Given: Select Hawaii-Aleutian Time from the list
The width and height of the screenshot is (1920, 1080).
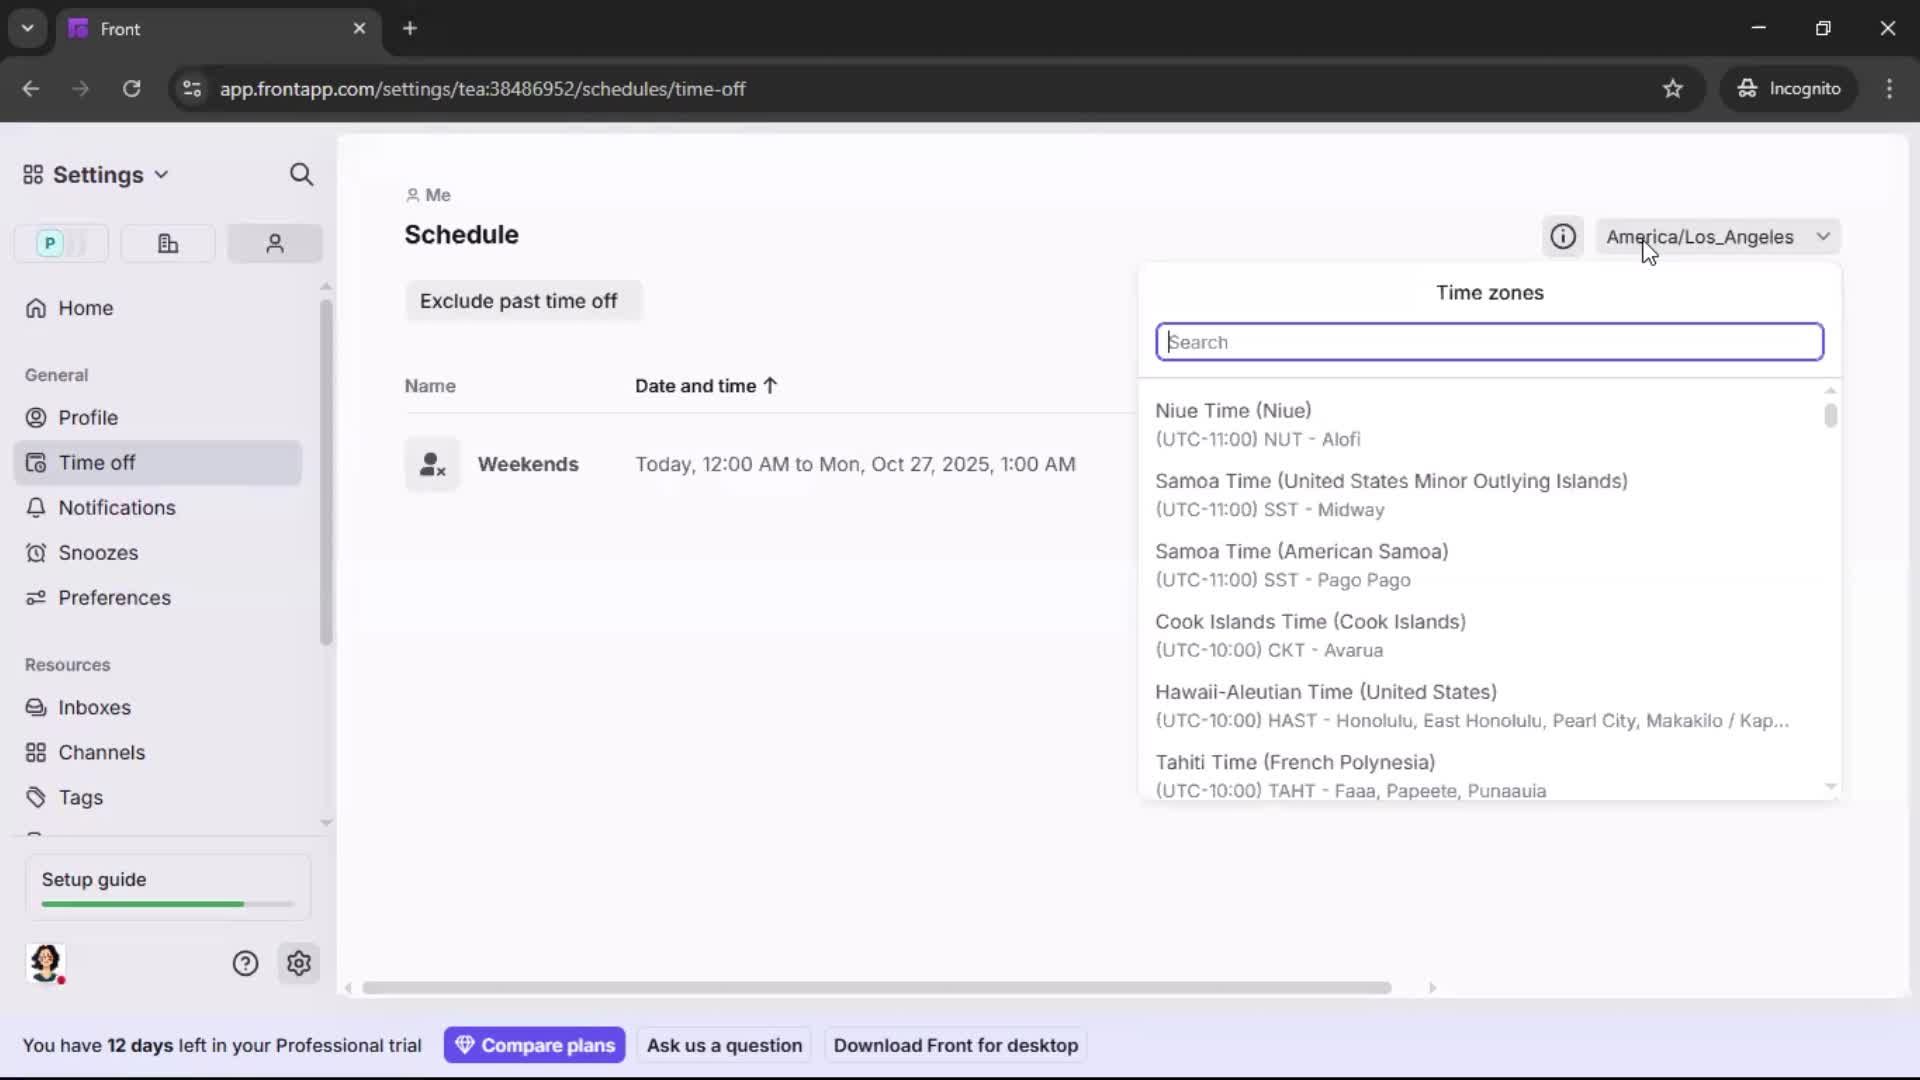Looking at the screenshot, I should pyautogui.click(x=1400, y=705).
